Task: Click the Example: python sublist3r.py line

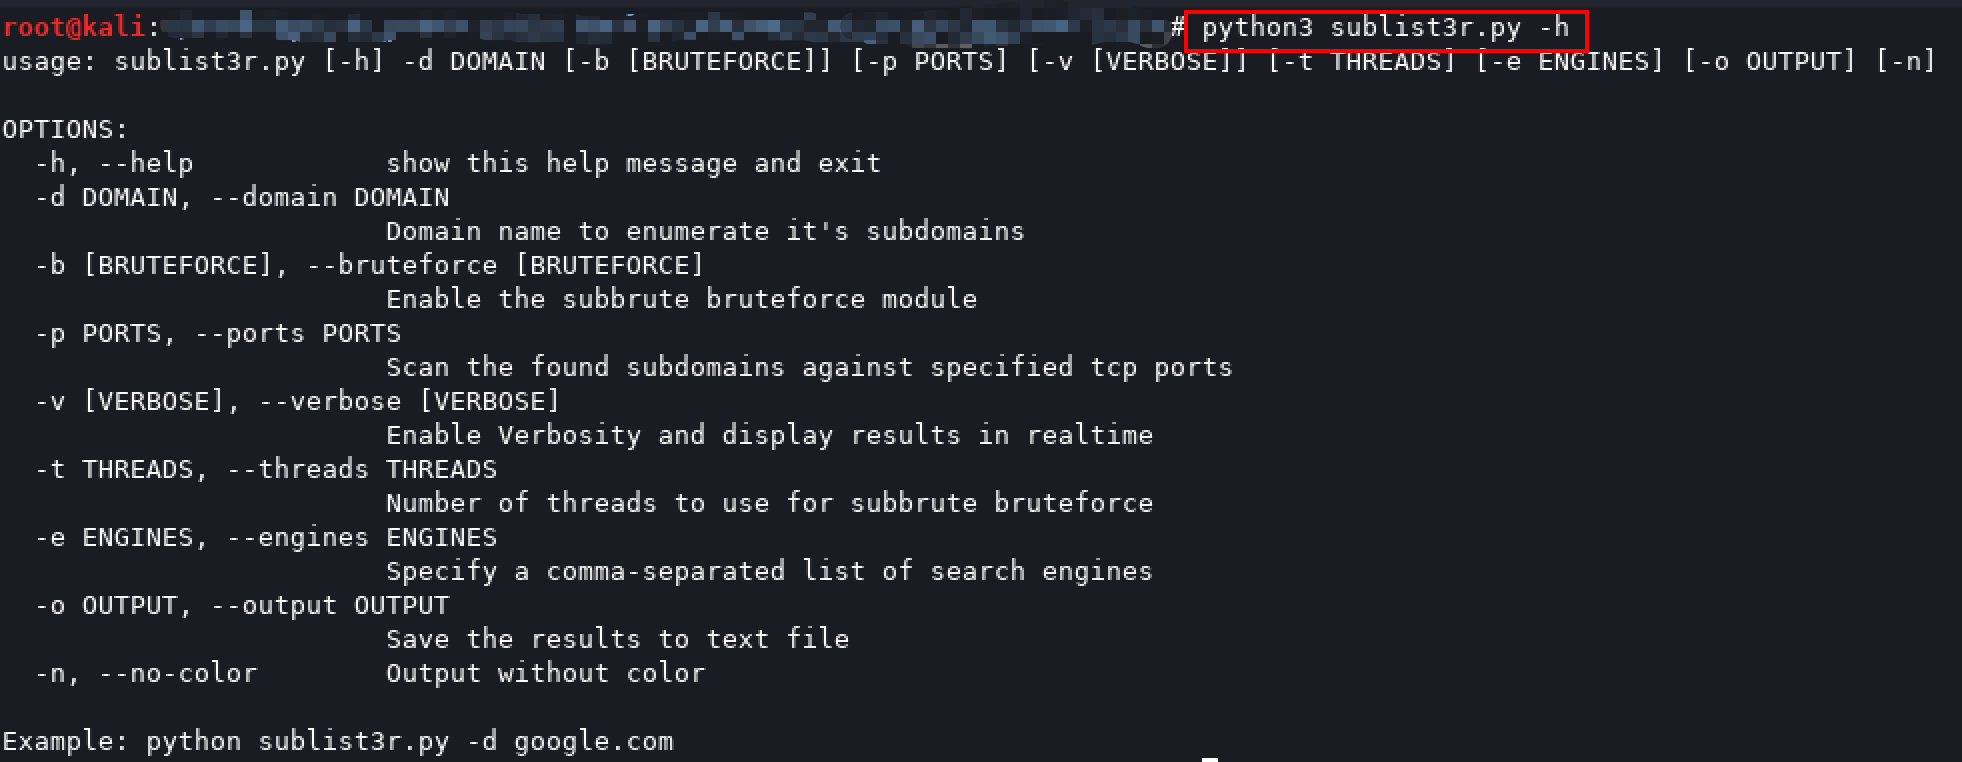Action: click(x=338, y=741)
